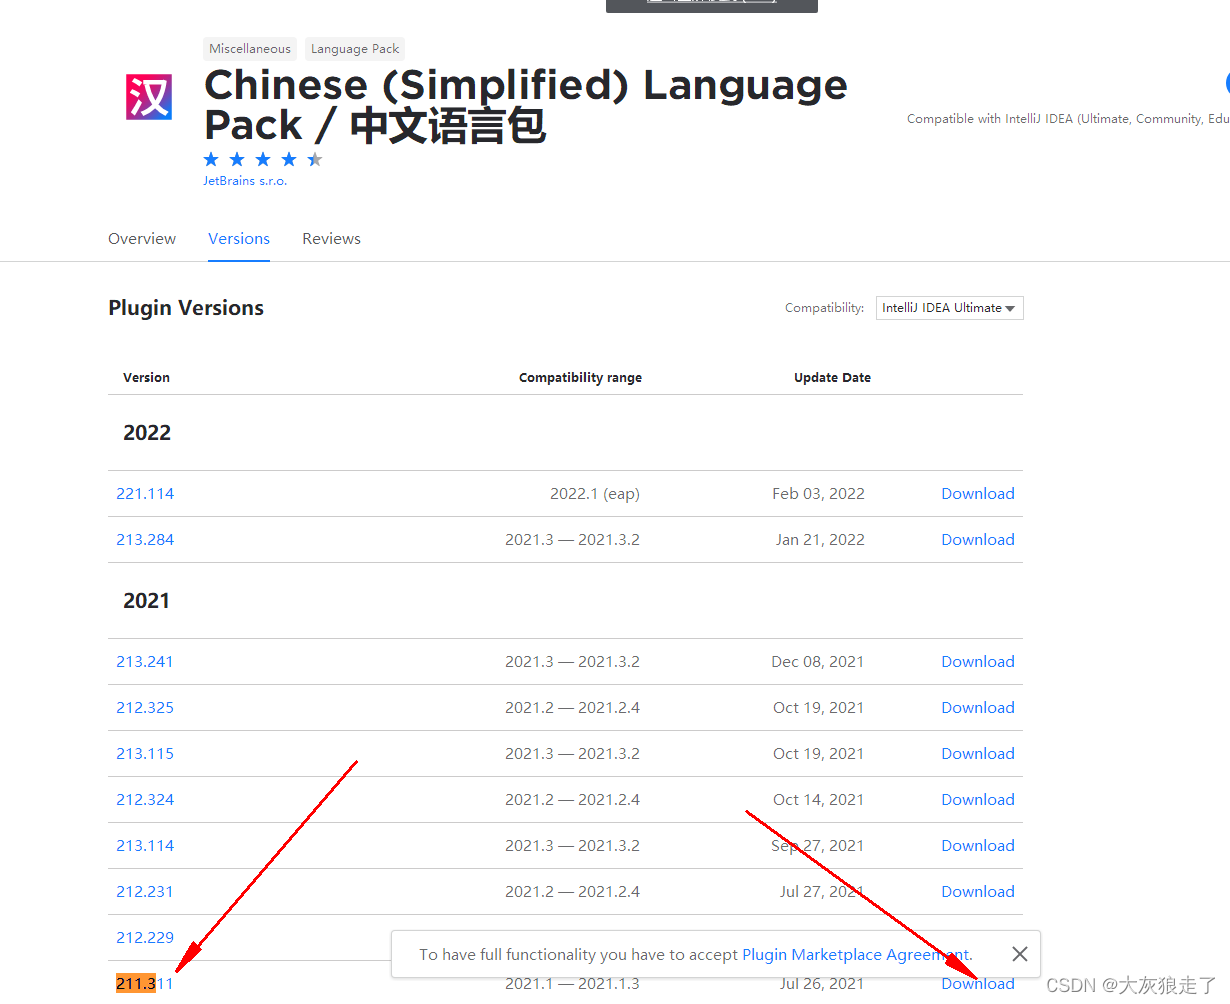
Task: Open the JetBrains s.r.o. vendor link
Action: coord(245,181)
